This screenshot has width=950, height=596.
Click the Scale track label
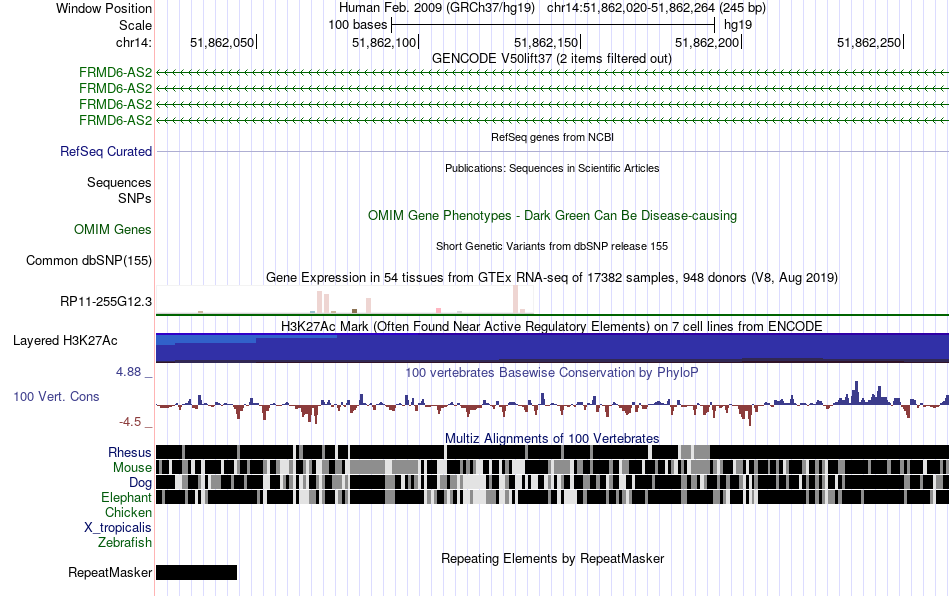click(135, 25)
